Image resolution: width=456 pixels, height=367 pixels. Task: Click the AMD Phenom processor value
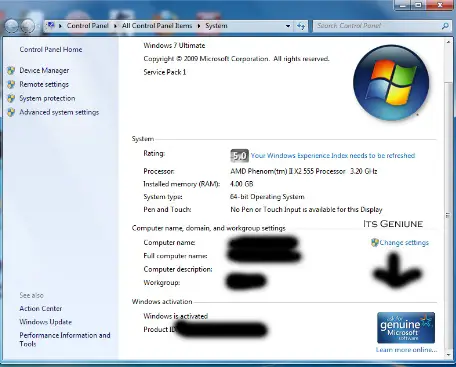point(304,171)
